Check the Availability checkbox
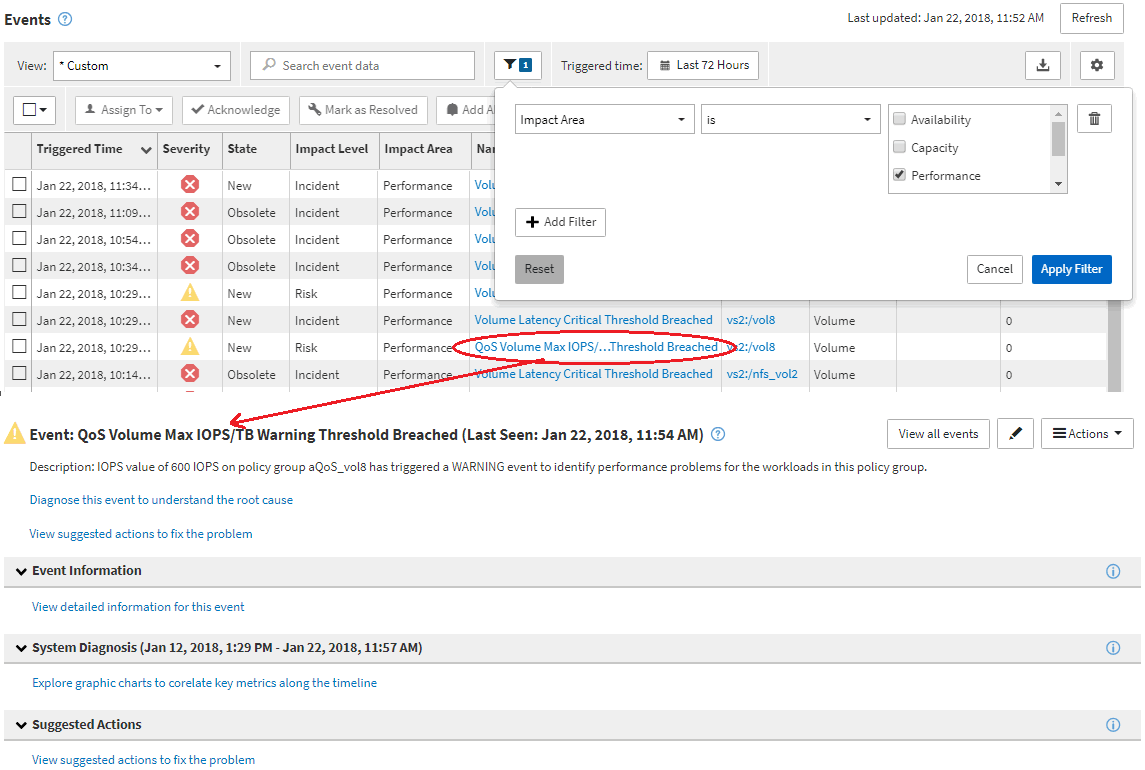The image size is (1145, 770). click(899, 119)
